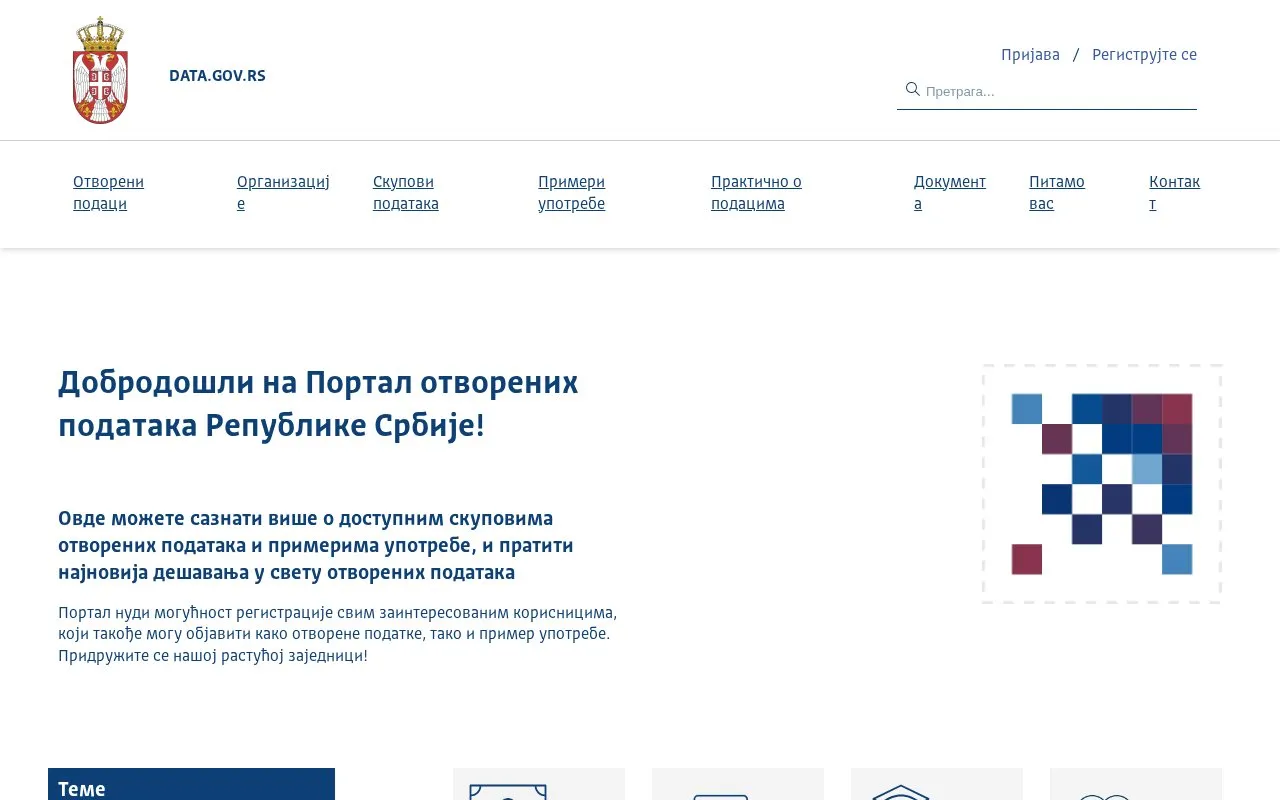Click the Теме panel header

coord(191,785)
